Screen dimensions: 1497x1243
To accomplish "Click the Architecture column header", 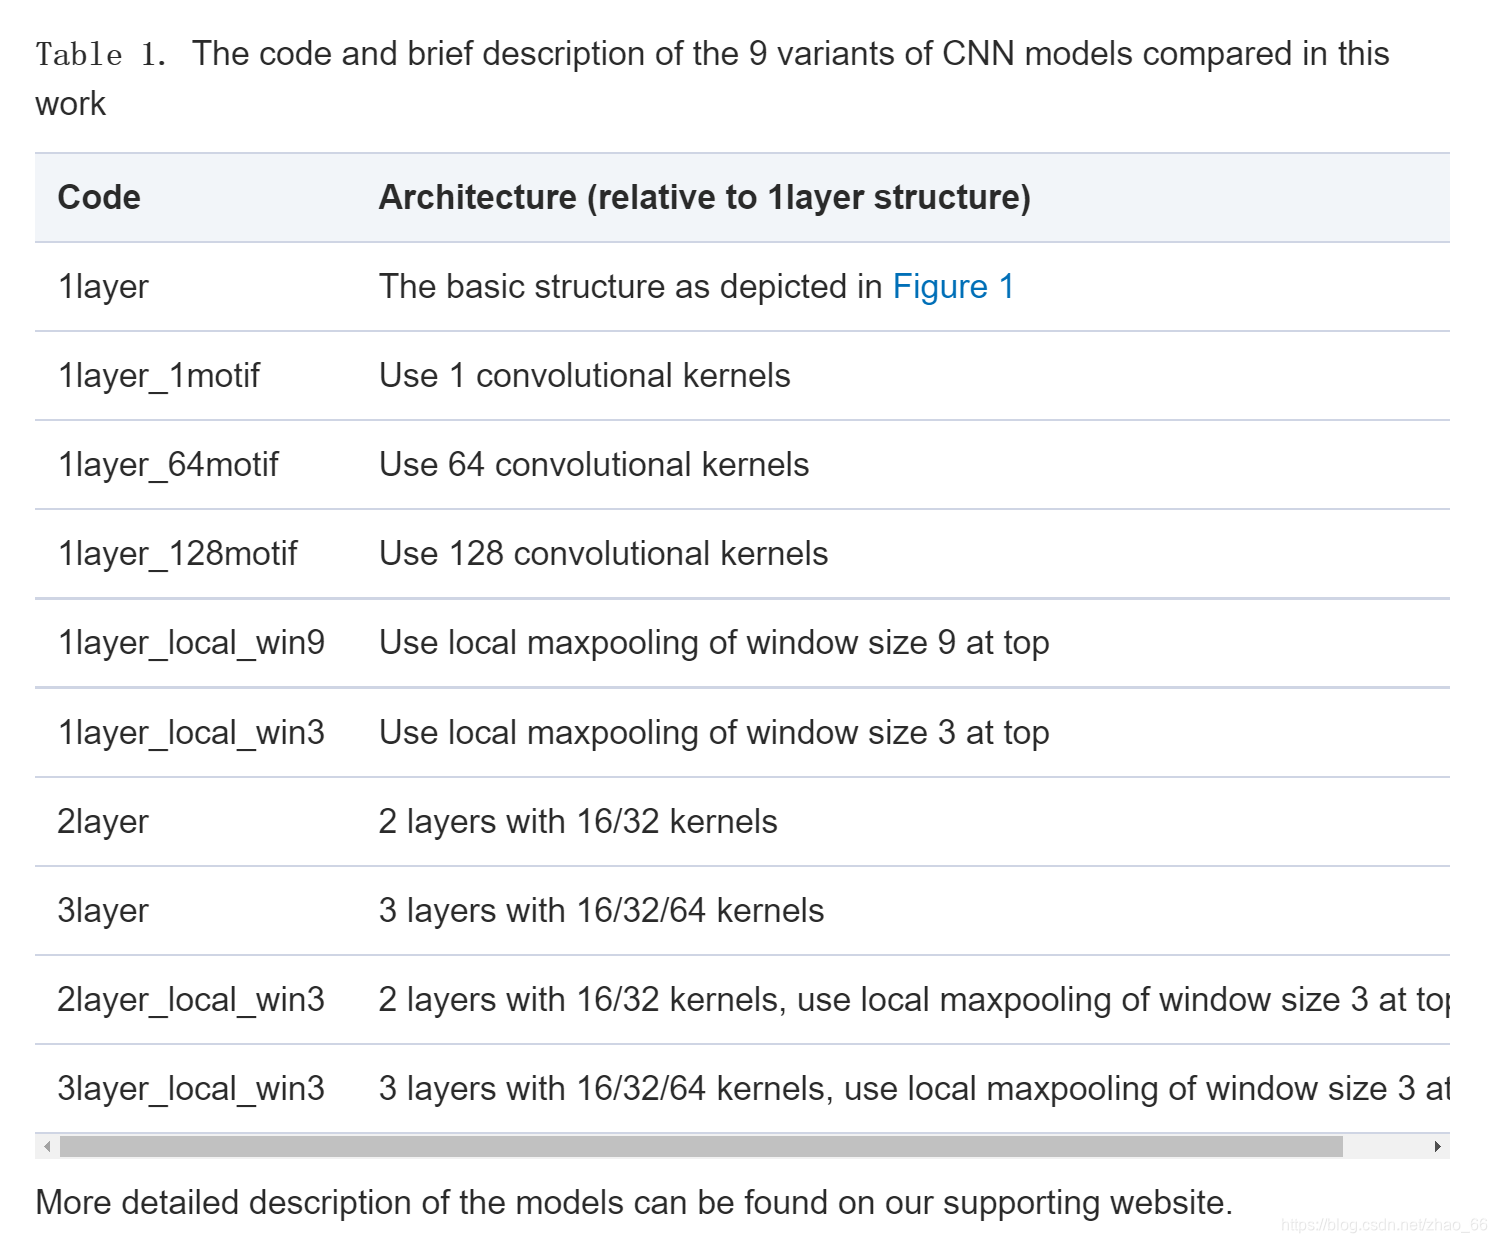I will [704, 198].
